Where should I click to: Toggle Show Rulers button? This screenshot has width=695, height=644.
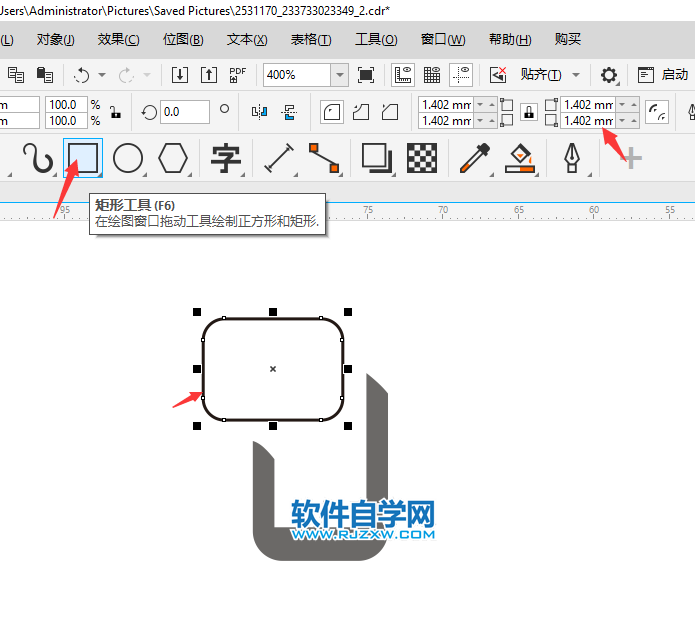403,75
